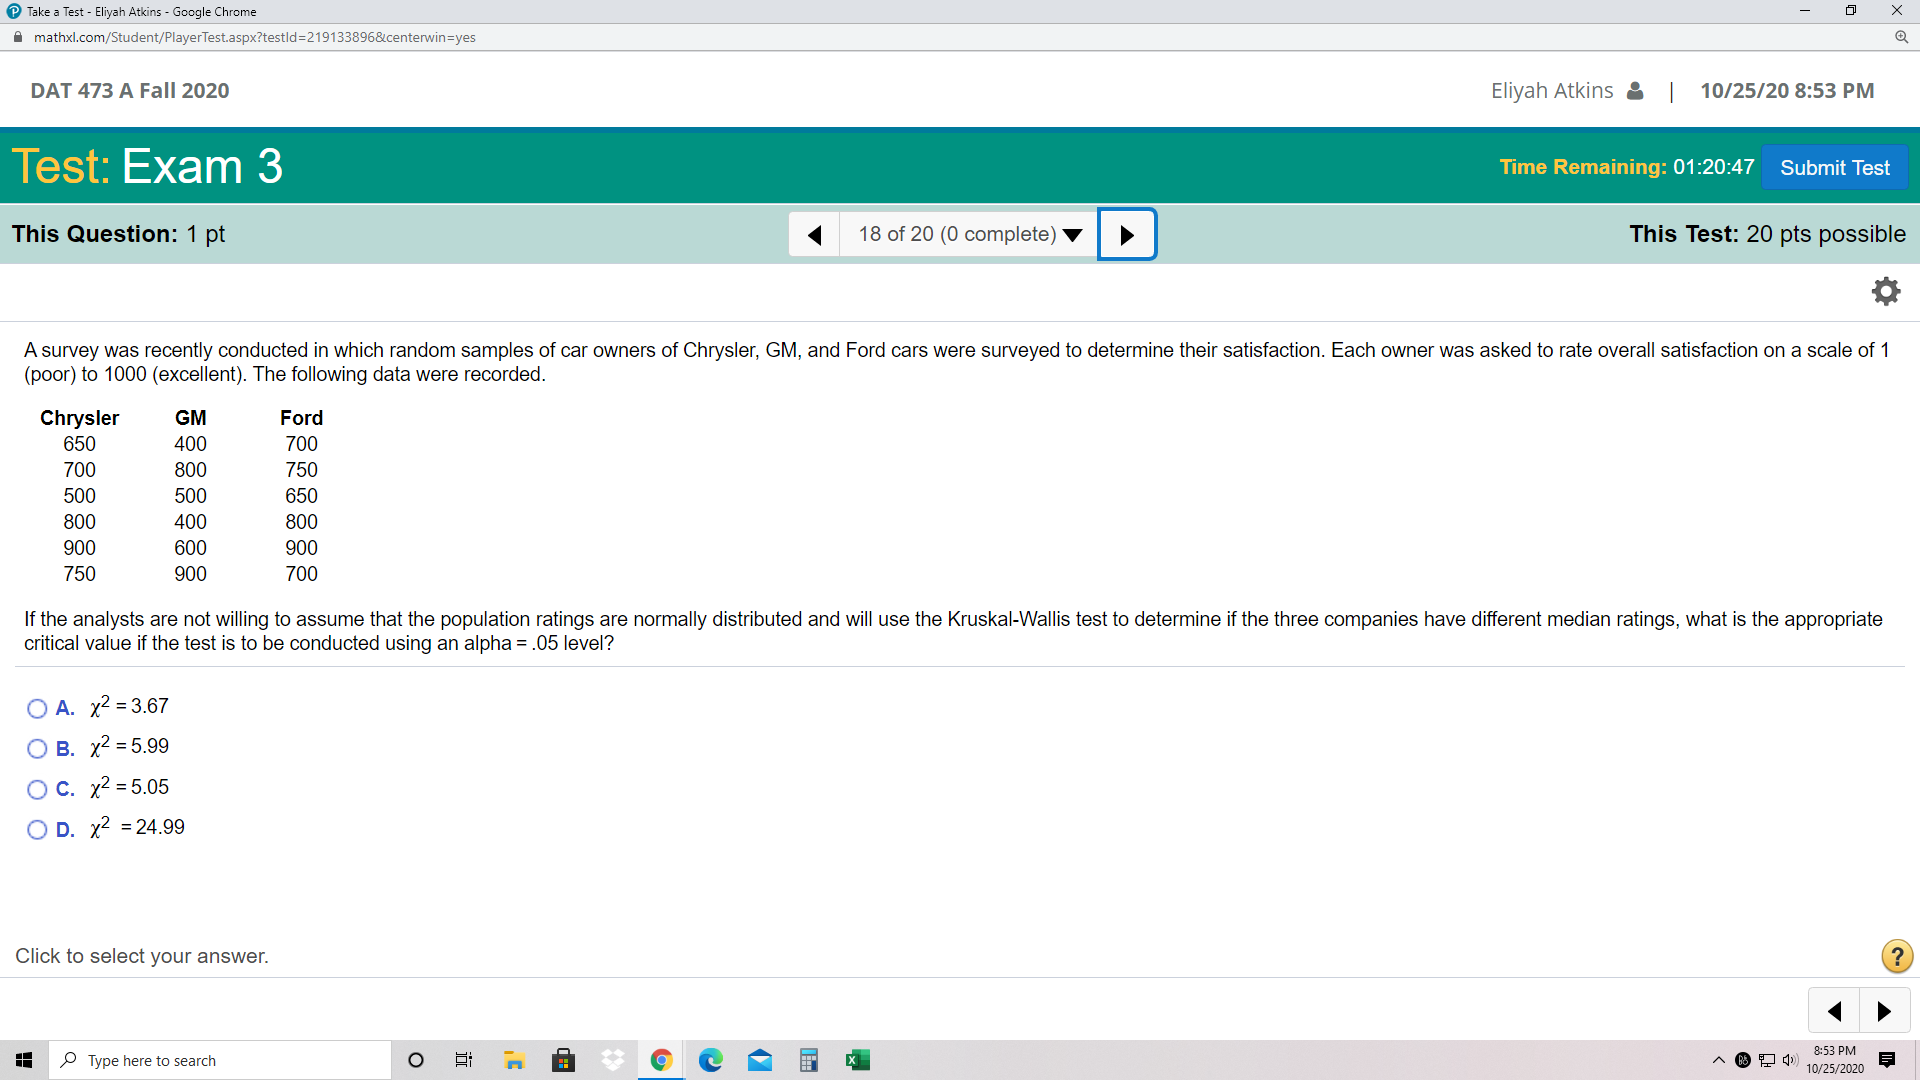Select answer D, chi-square equals 24.99
Viewport: 1920px width, 1080px height.
(37, 830)
